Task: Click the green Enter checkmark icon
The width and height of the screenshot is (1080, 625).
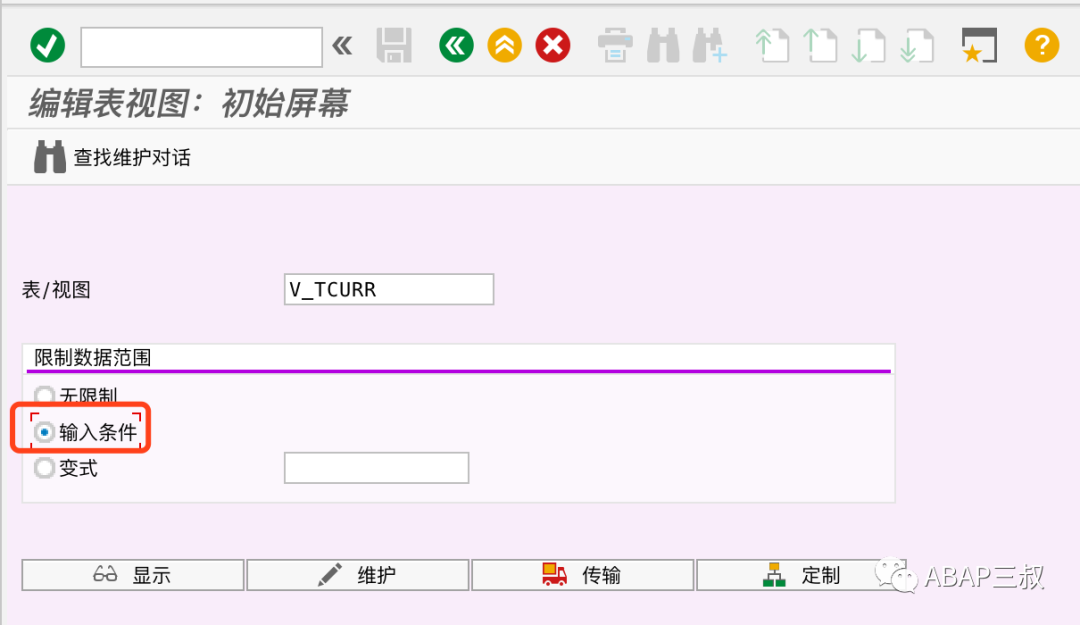Action: point(48,46)
